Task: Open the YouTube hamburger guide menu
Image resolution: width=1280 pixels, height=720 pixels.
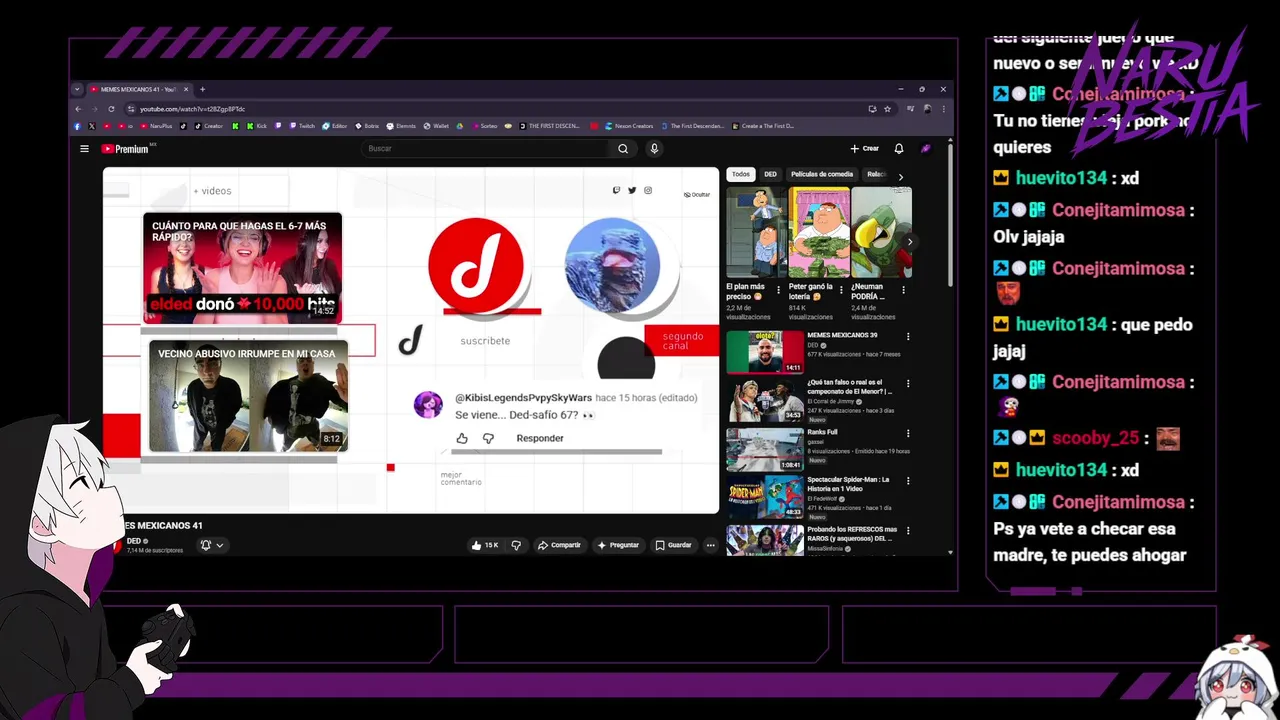Action: pyautogui.click(x=84, y=149)
